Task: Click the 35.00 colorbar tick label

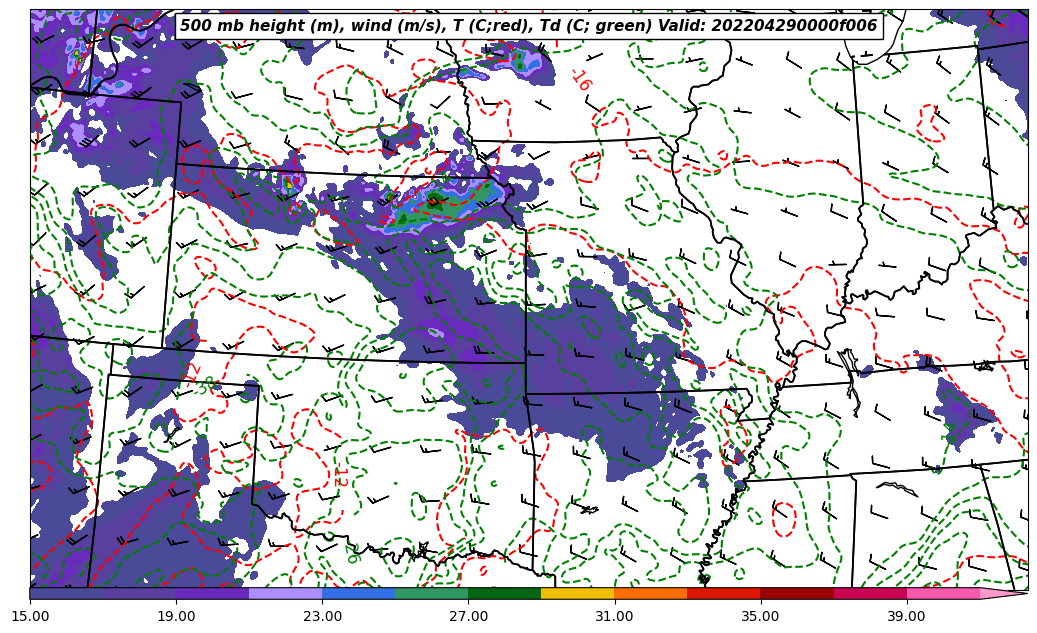Action: (760, 616)
